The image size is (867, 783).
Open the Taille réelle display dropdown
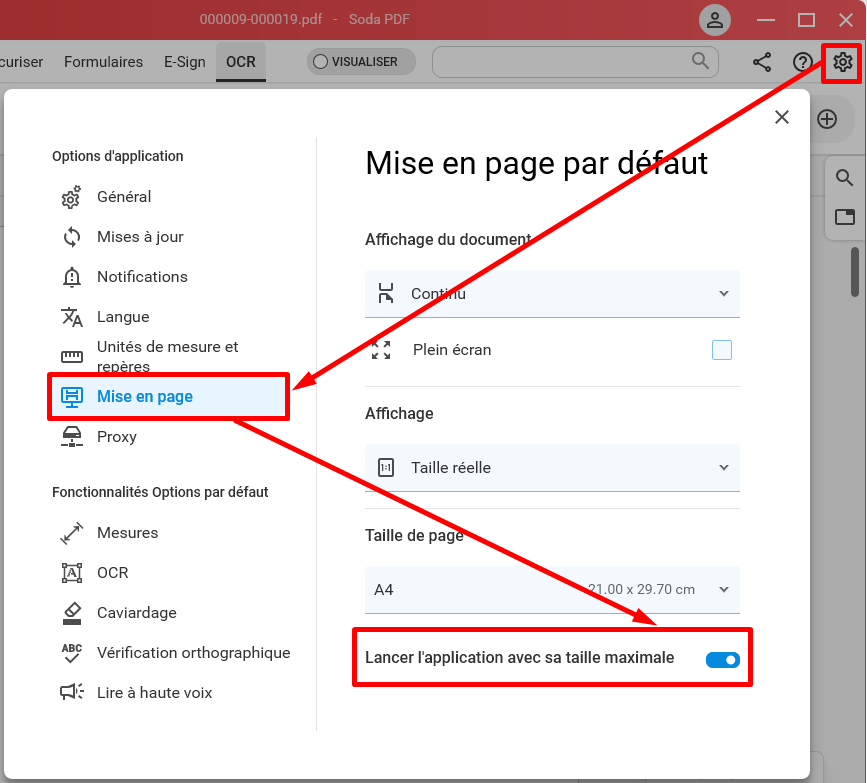coord(552,468)
